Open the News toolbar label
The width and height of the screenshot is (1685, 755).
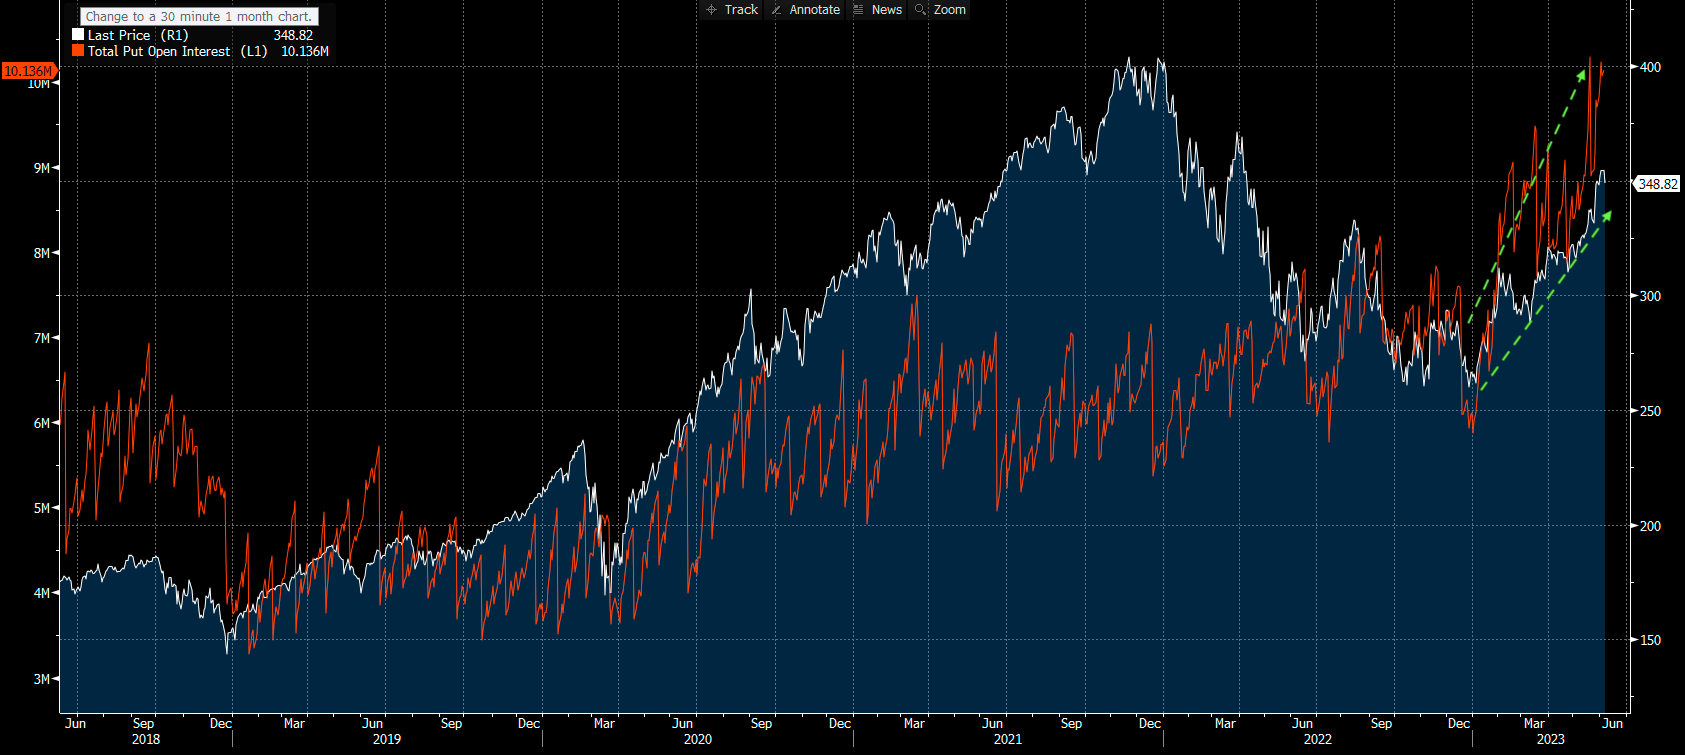coord(886,10)
